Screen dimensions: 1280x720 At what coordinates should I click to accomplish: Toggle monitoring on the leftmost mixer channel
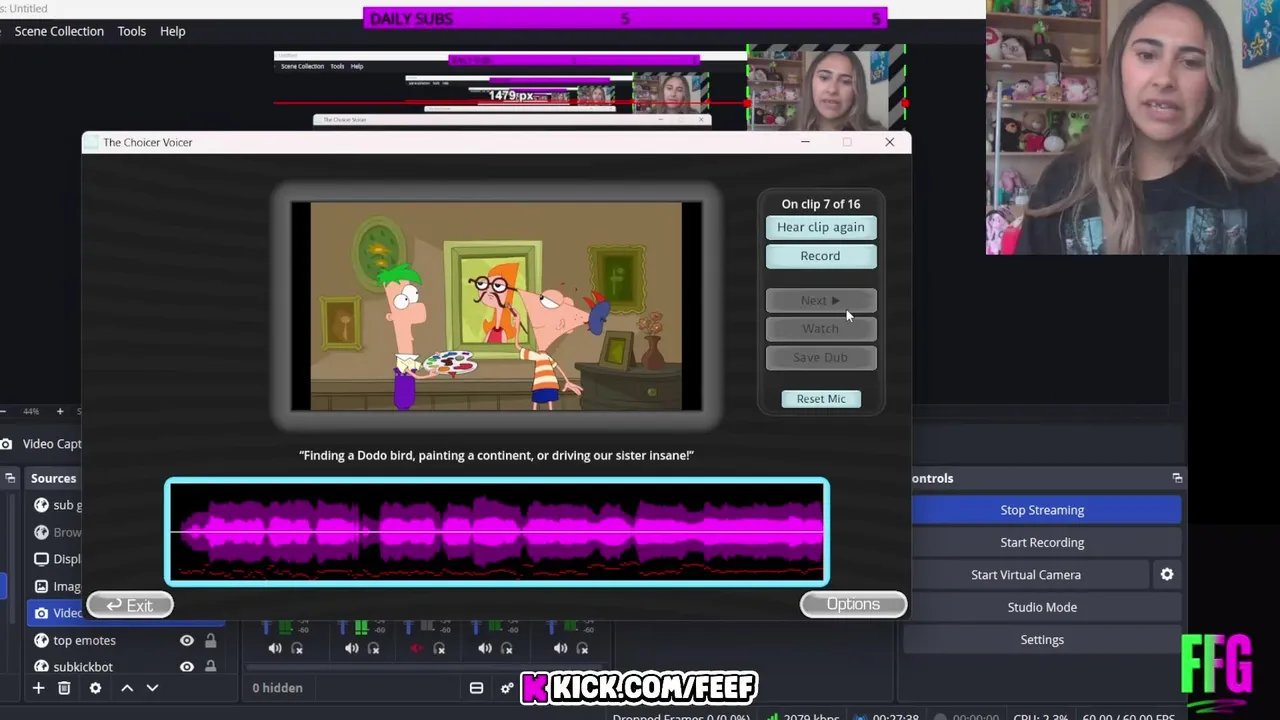tap(297, 648)
